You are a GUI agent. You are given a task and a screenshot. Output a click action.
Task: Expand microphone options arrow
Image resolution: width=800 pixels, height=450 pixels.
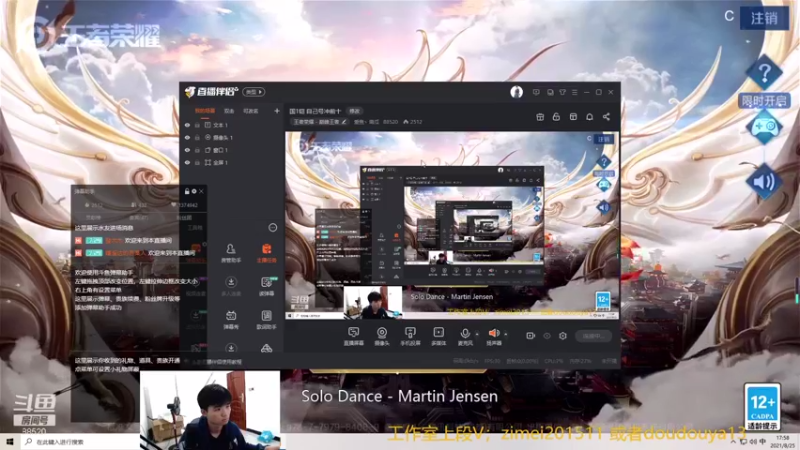click(x=477, y=334)
